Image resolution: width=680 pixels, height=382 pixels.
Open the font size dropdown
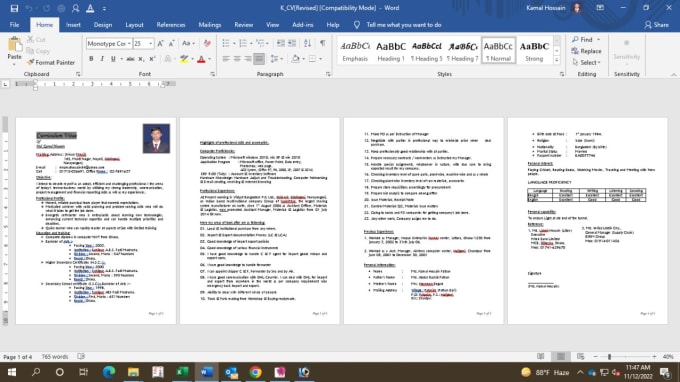(x=150, y=44)
